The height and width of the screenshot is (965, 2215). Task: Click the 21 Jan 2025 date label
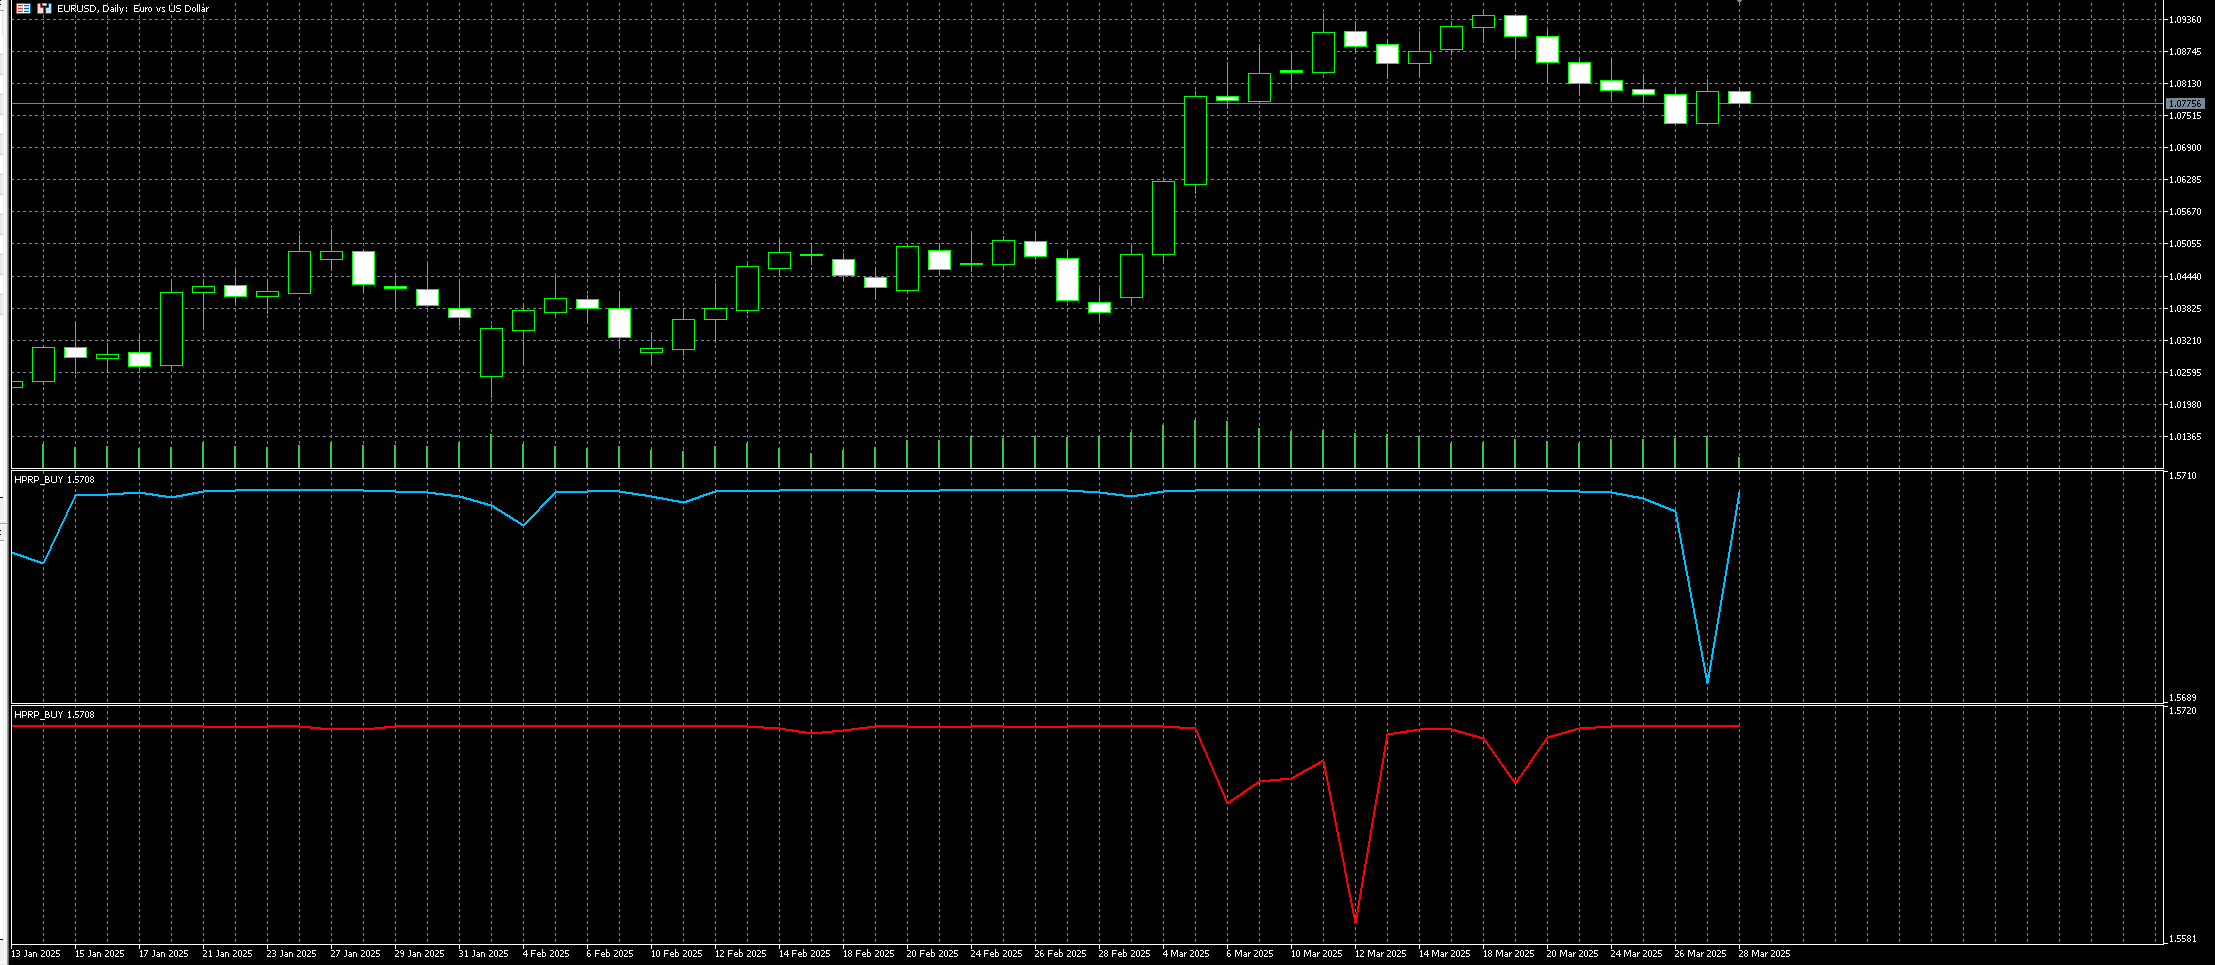[228, 954]
